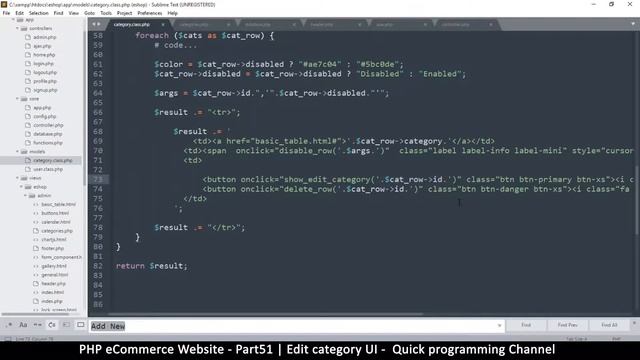Viewport: 640px width, 360px height.
Task: Open chartjs.html in sidebar
Action: [54, 240]
